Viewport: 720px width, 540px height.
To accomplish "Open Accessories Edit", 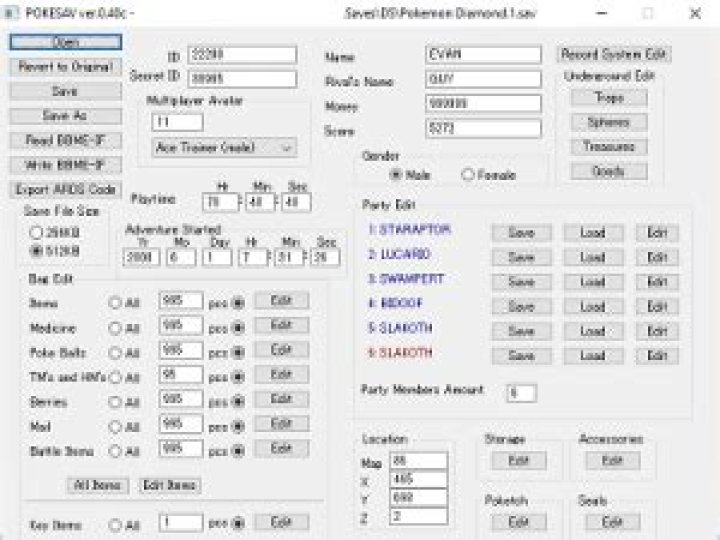I will [613, 461].
